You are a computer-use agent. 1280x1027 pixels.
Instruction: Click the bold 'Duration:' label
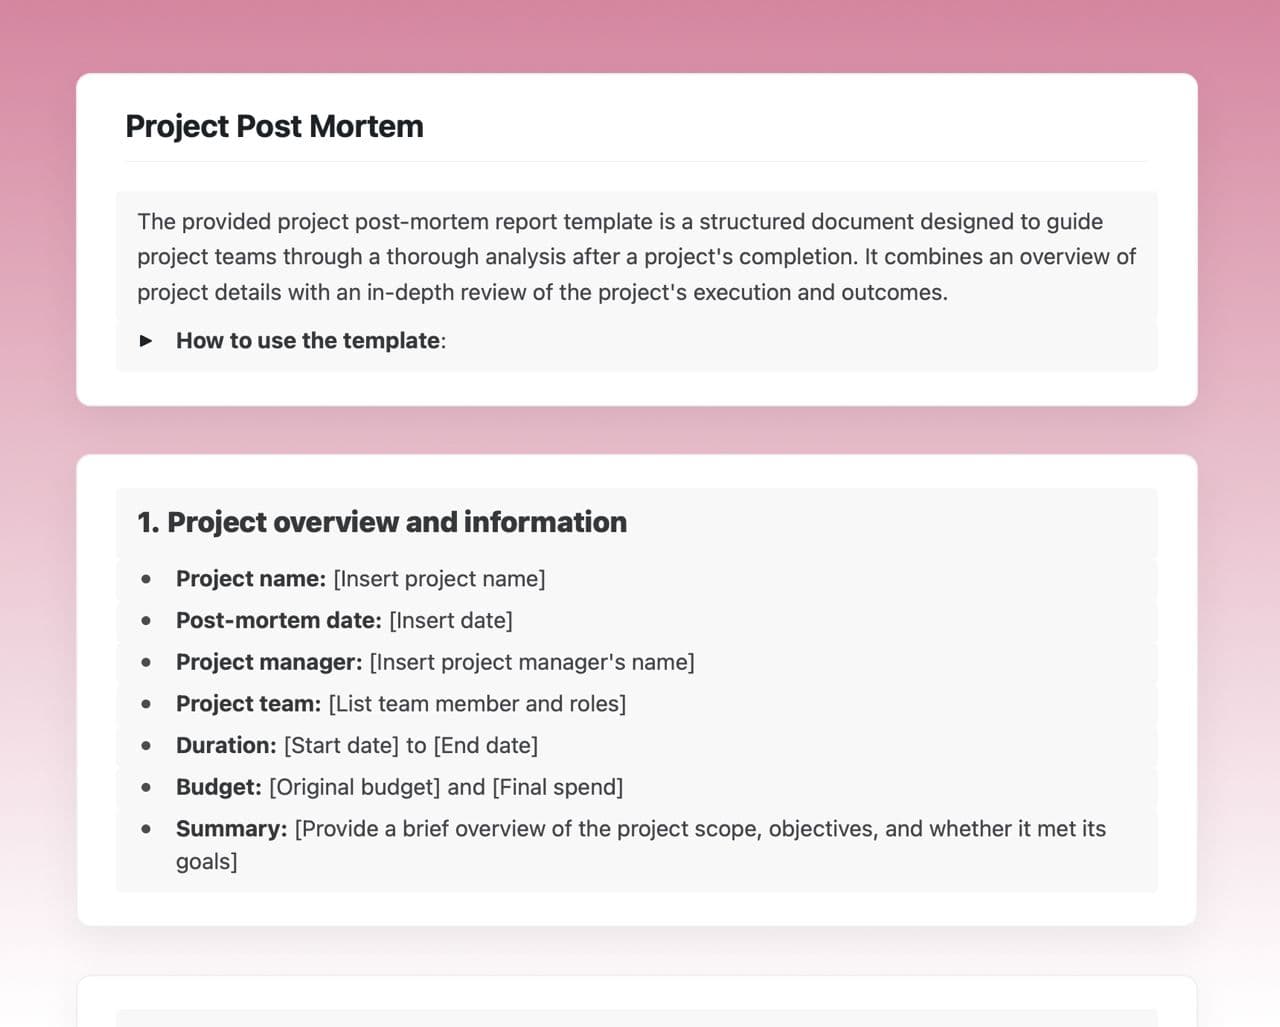[x=226, y=746]
